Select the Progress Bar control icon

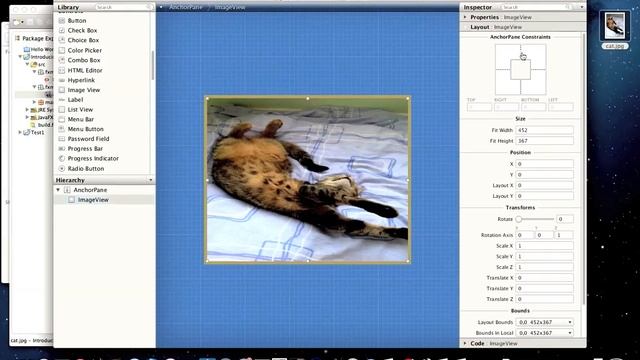62,149
